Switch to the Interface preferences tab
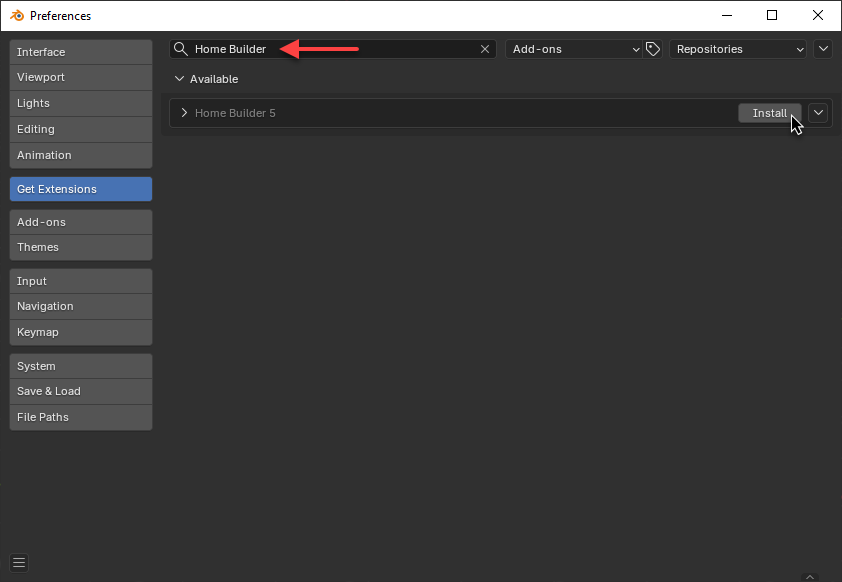 click(81, 52)
